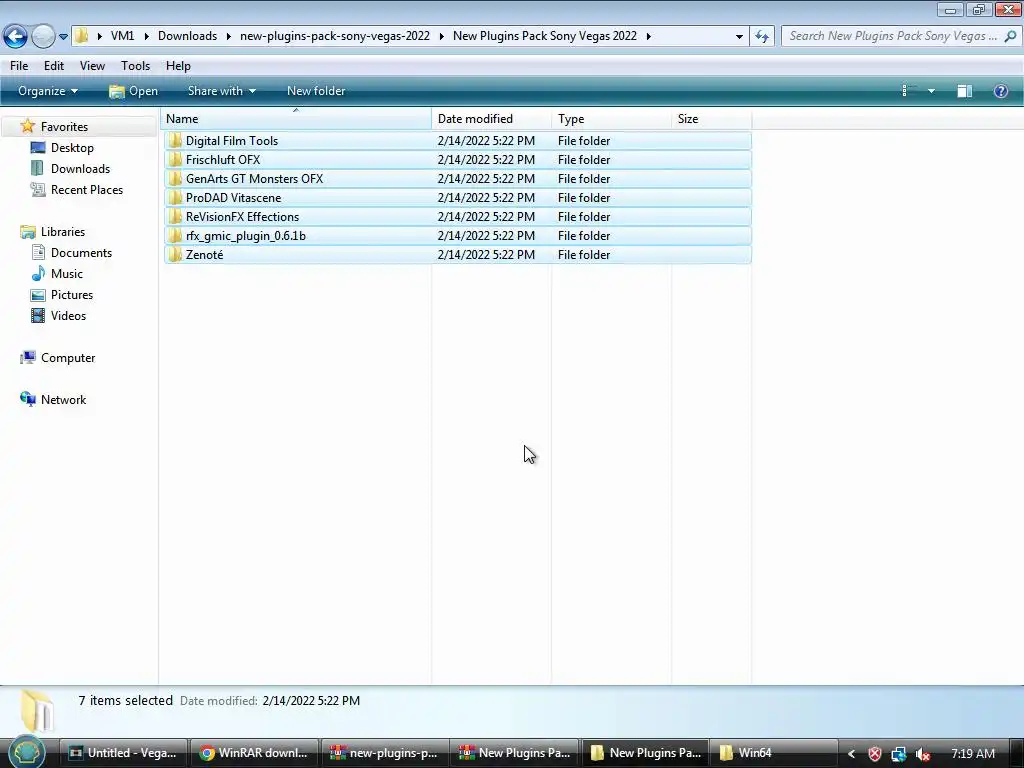This screenshot has width=1024, height=768.
Task: Expand the arrow after New Plugins Pack Sony Vegas 2022
Action: pos(648,36)
